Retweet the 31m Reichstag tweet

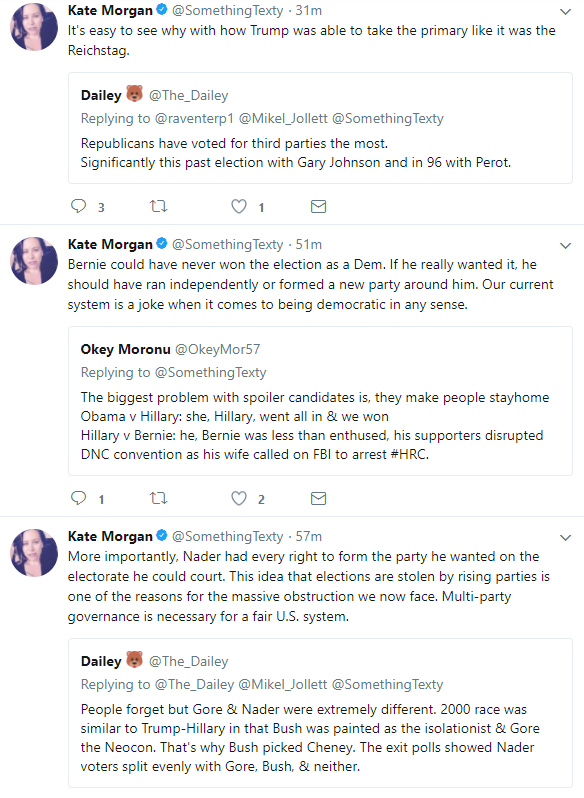click(x=158, y=206)
